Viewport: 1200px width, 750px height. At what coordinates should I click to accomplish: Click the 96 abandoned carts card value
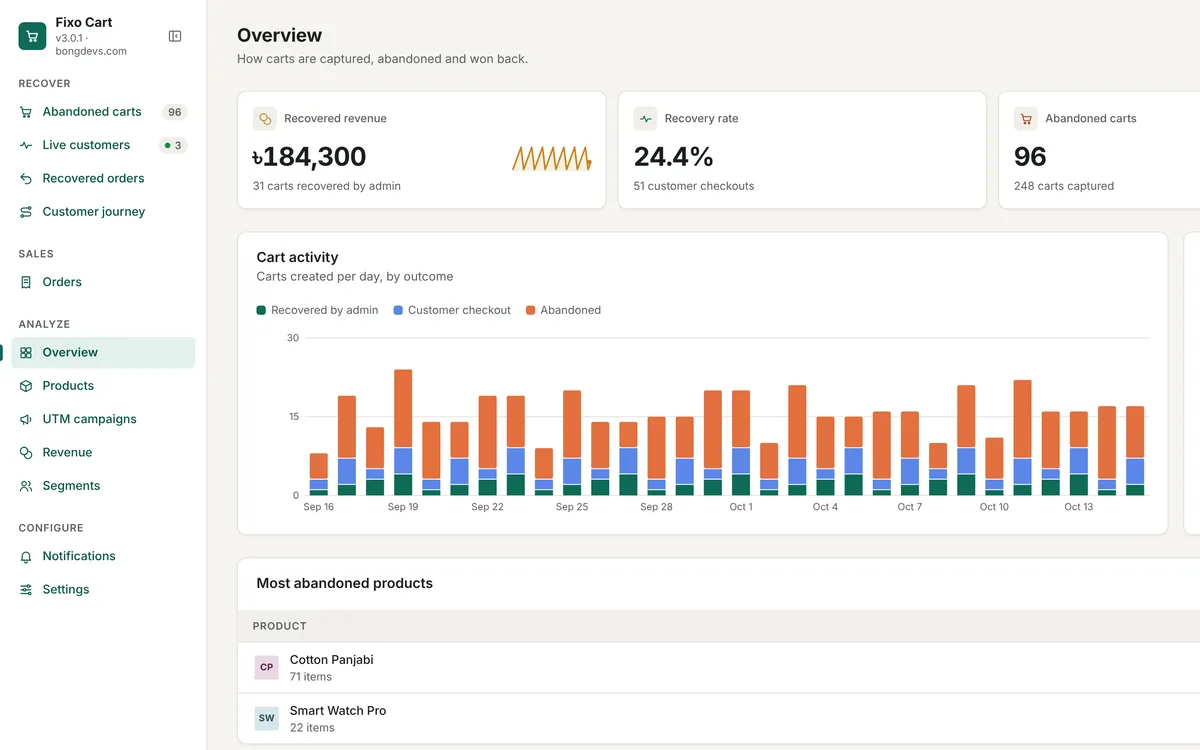1030,157
